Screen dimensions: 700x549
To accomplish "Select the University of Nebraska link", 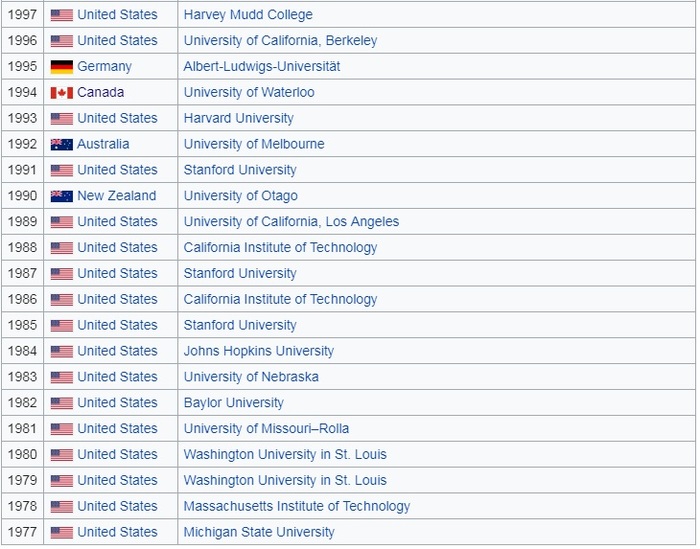I will [251, 377].
